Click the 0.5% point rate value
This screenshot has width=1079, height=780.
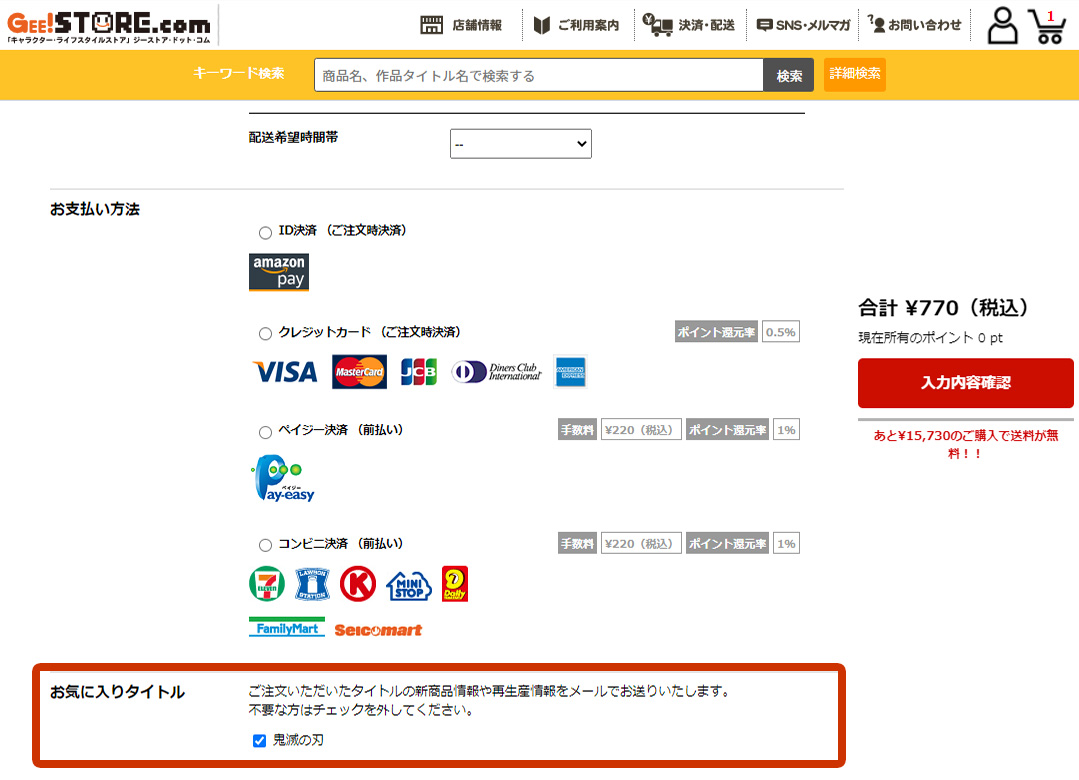781,332
